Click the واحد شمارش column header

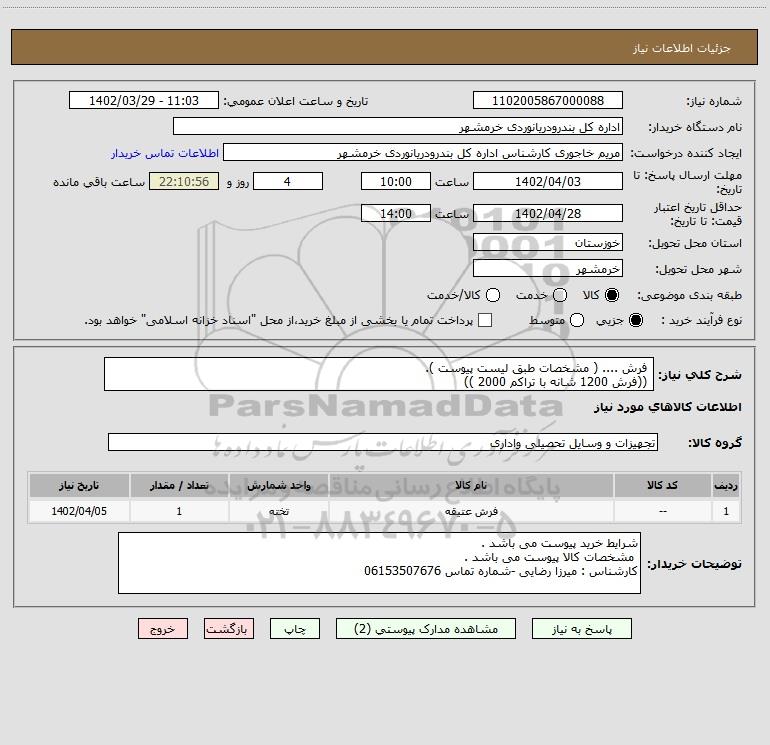coord(278,485)
